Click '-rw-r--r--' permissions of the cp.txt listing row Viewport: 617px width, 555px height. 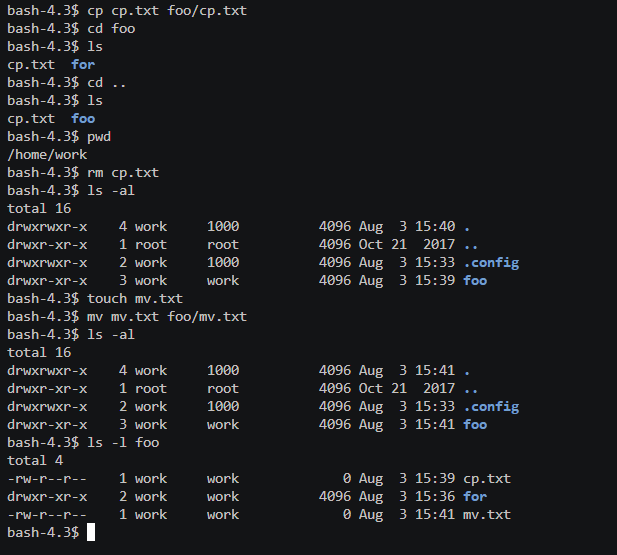click(x=47, y=479)
